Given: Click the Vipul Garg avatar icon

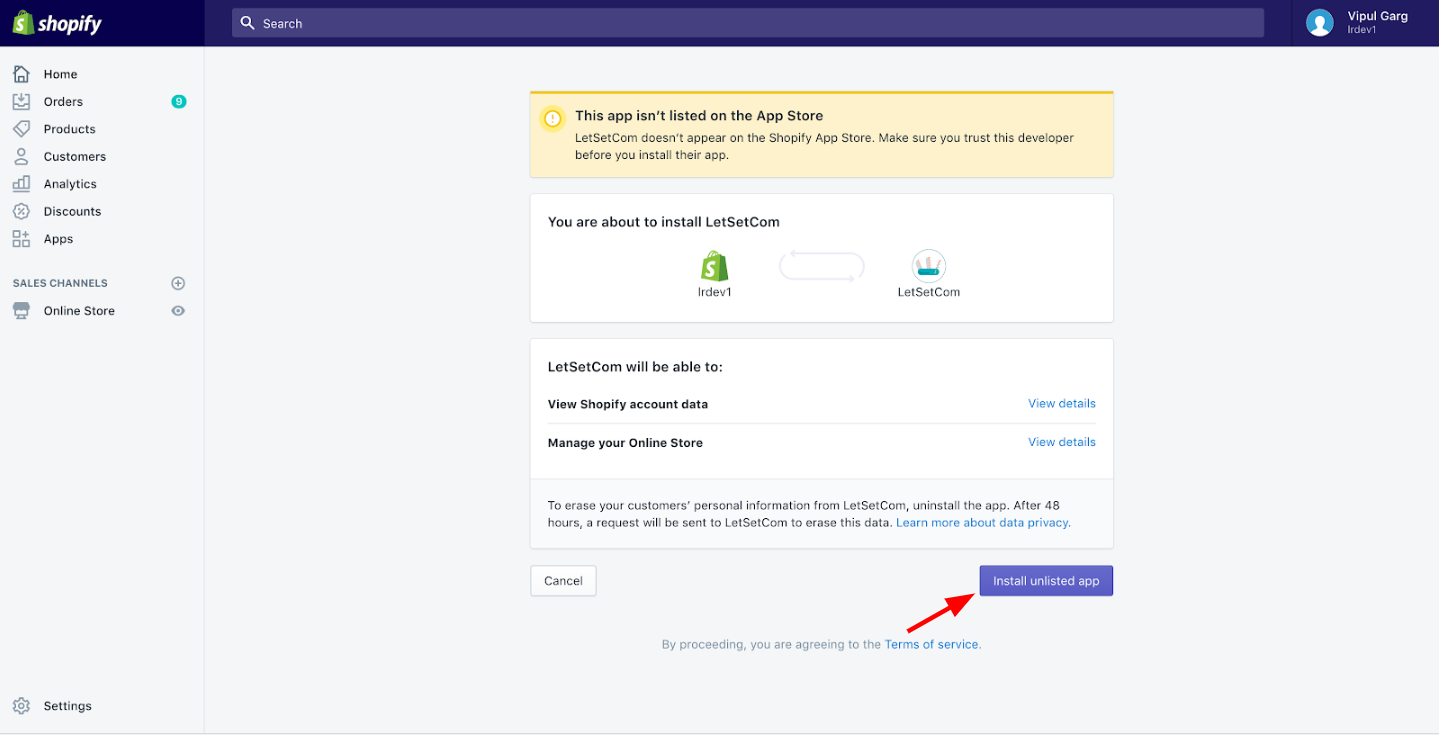Looking at the screenshot, I should point(1320,23).
